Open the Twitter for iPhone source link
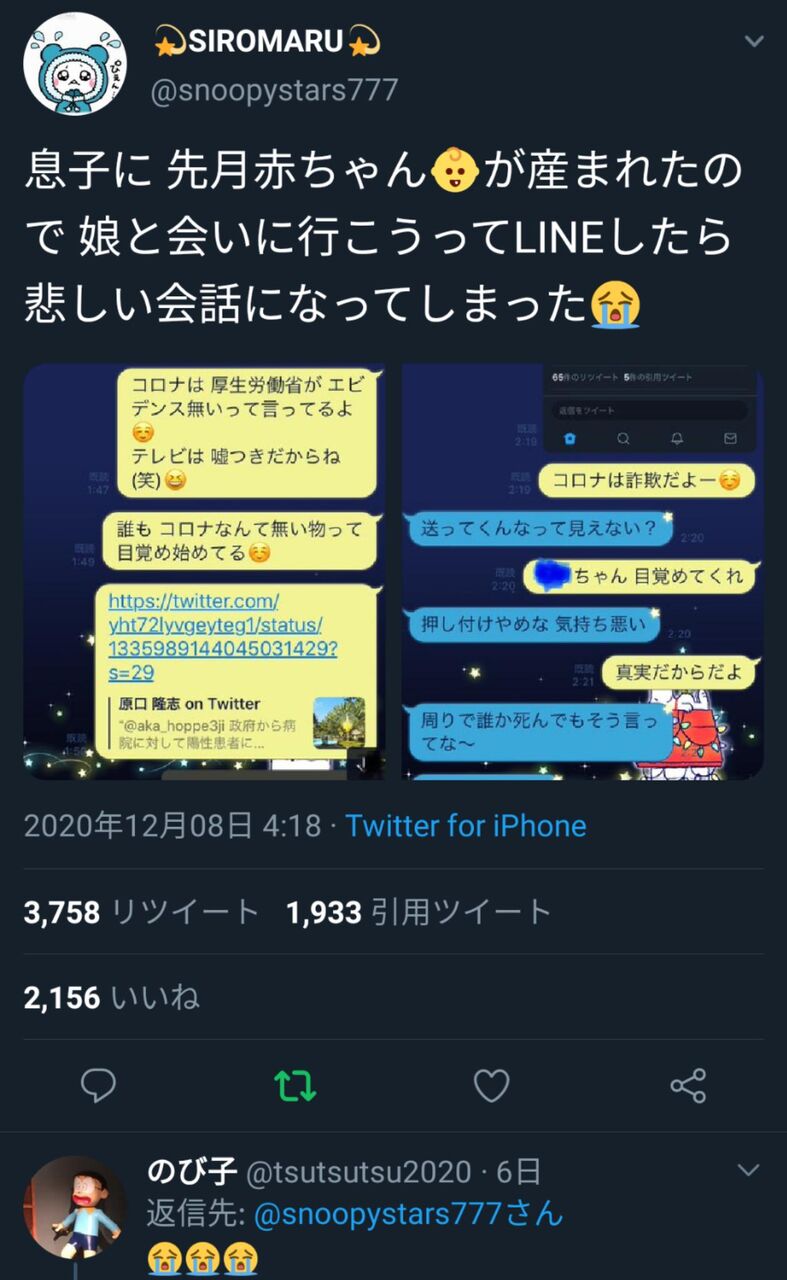Image resolution: width=787 pixels, height=1280 pixels. click(x=466, y=826)
